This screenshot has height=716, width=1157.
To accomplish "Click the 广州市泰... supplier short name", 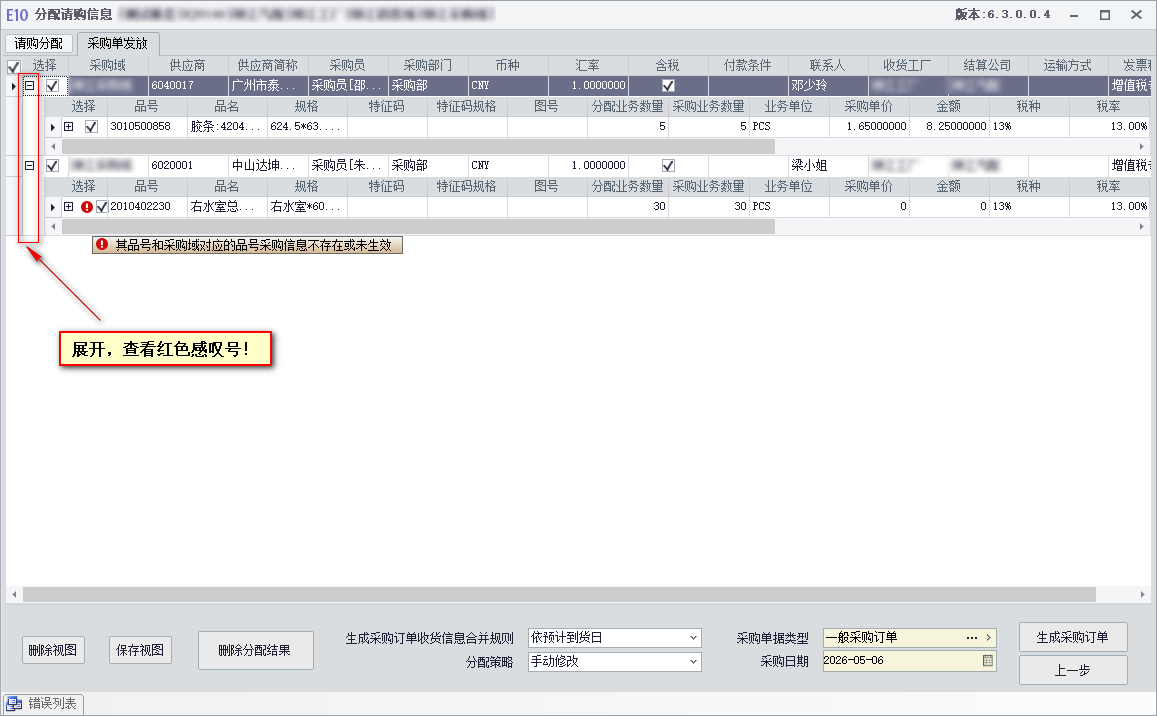I will [x=268, y=86].
